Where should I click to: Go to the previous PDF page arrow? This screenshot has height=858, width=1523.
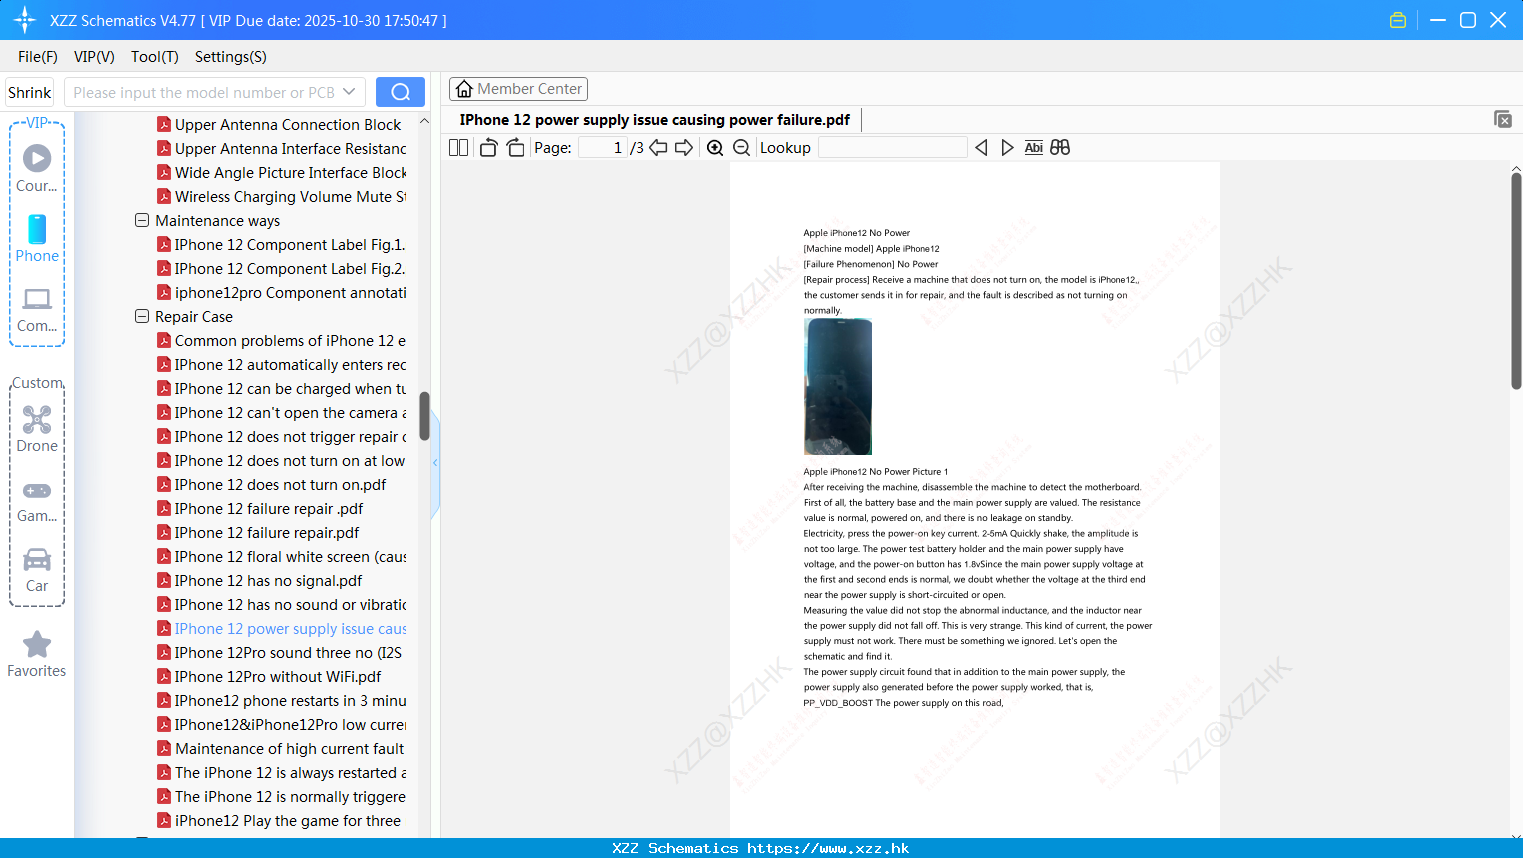coord(658,148)
